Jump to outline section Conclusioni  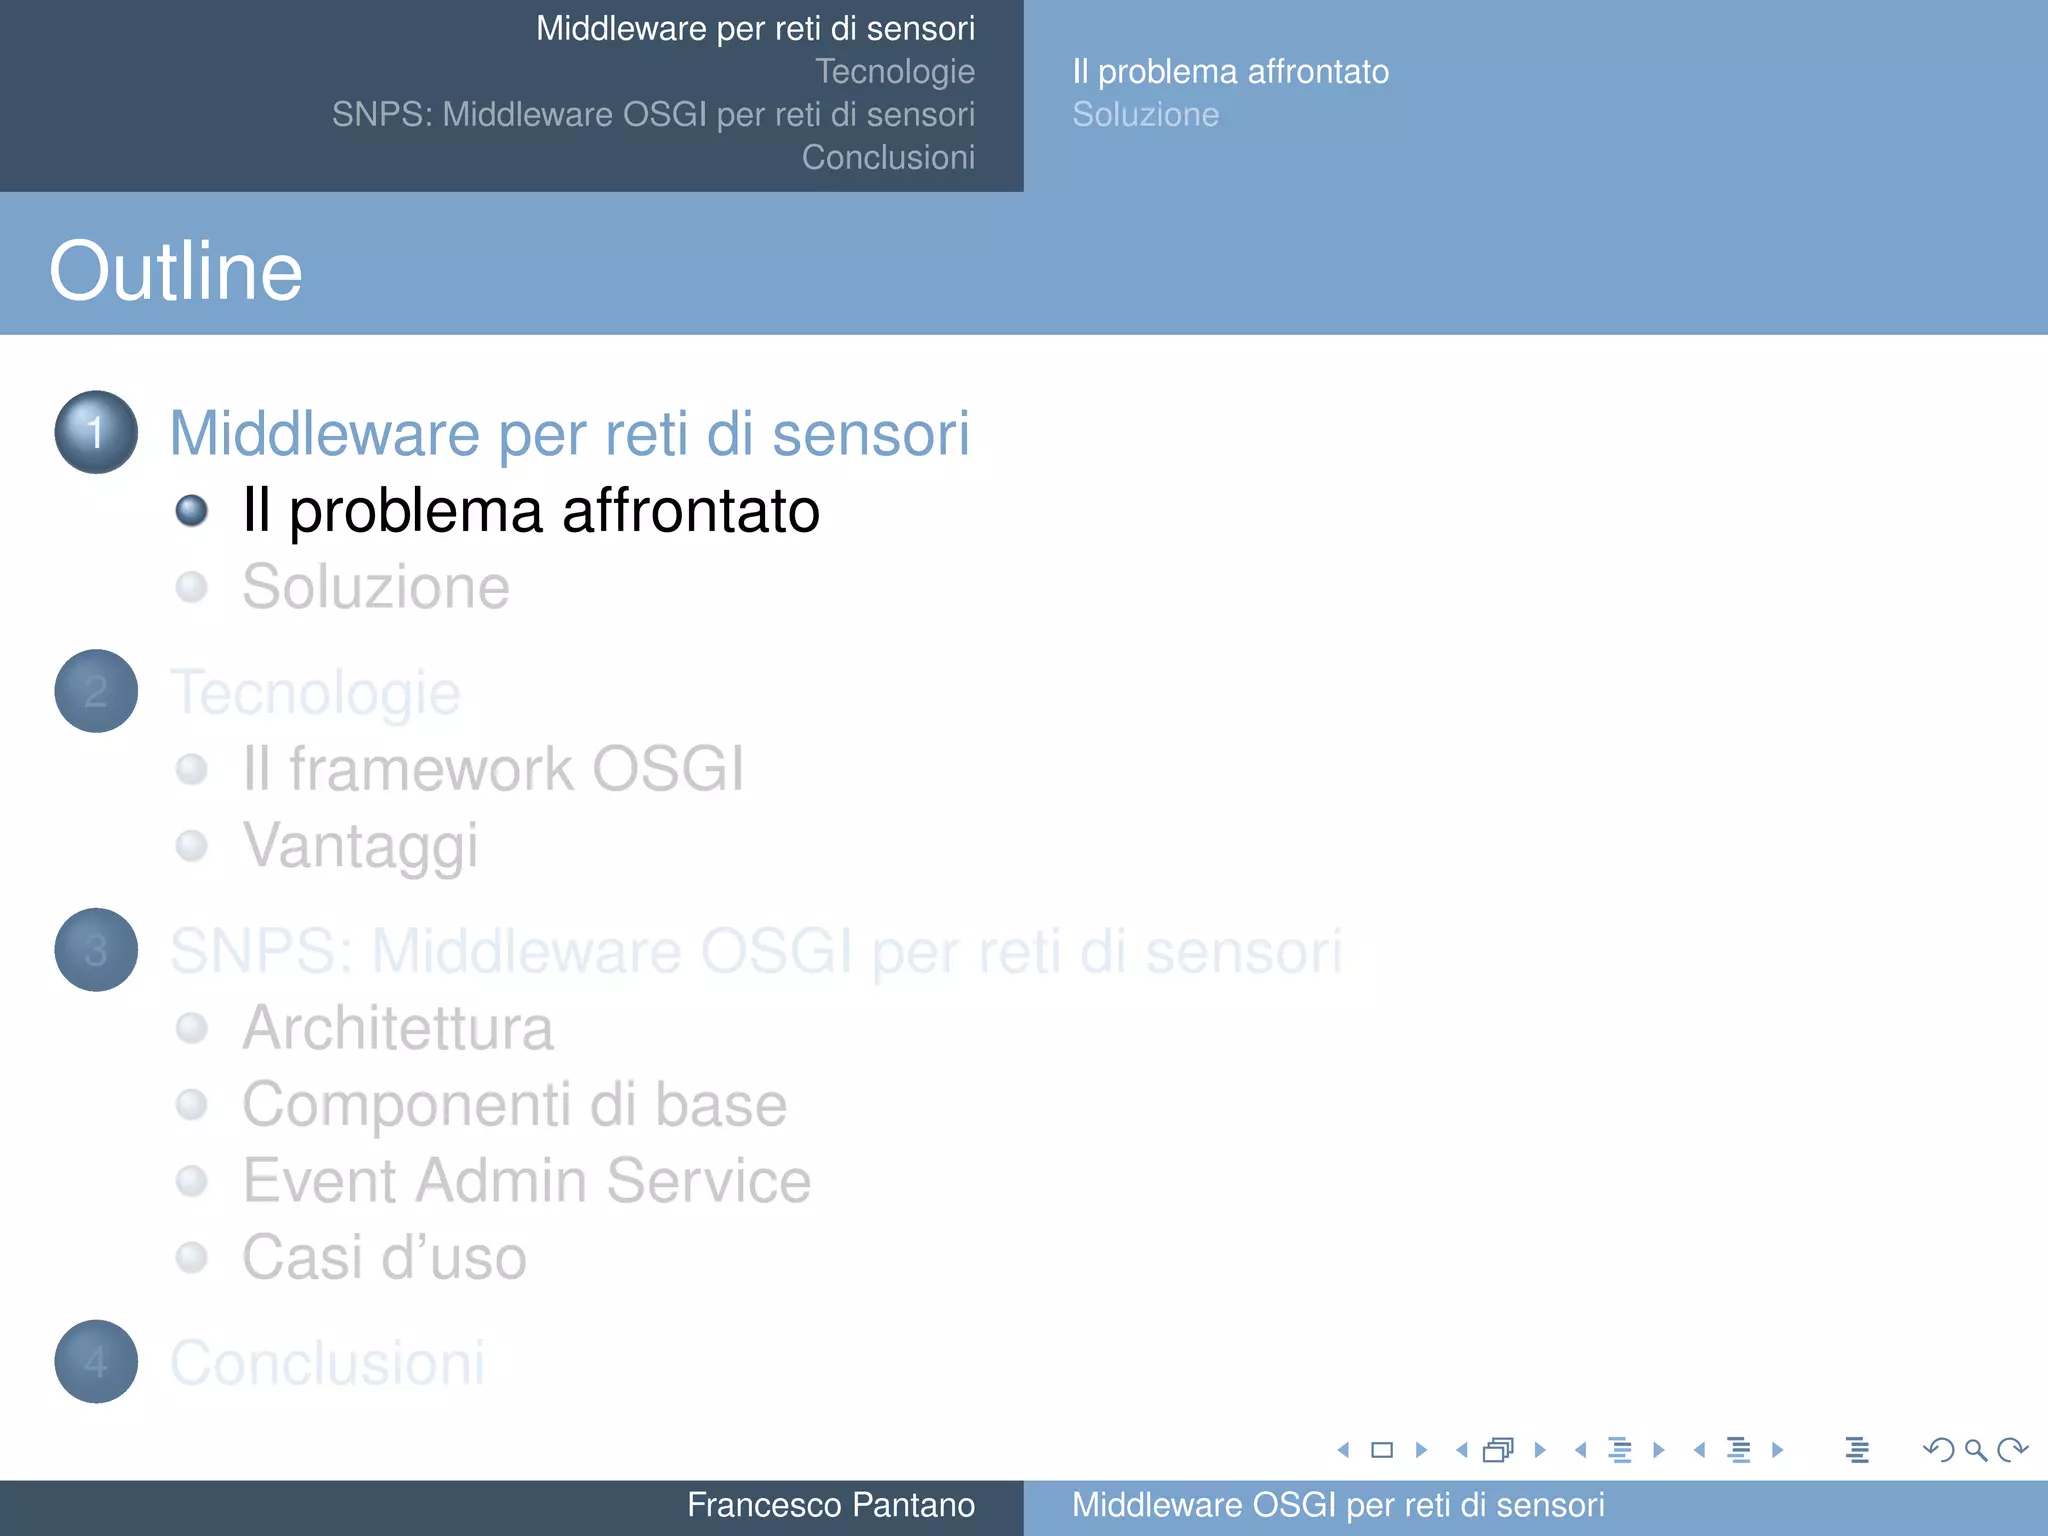328,1363
